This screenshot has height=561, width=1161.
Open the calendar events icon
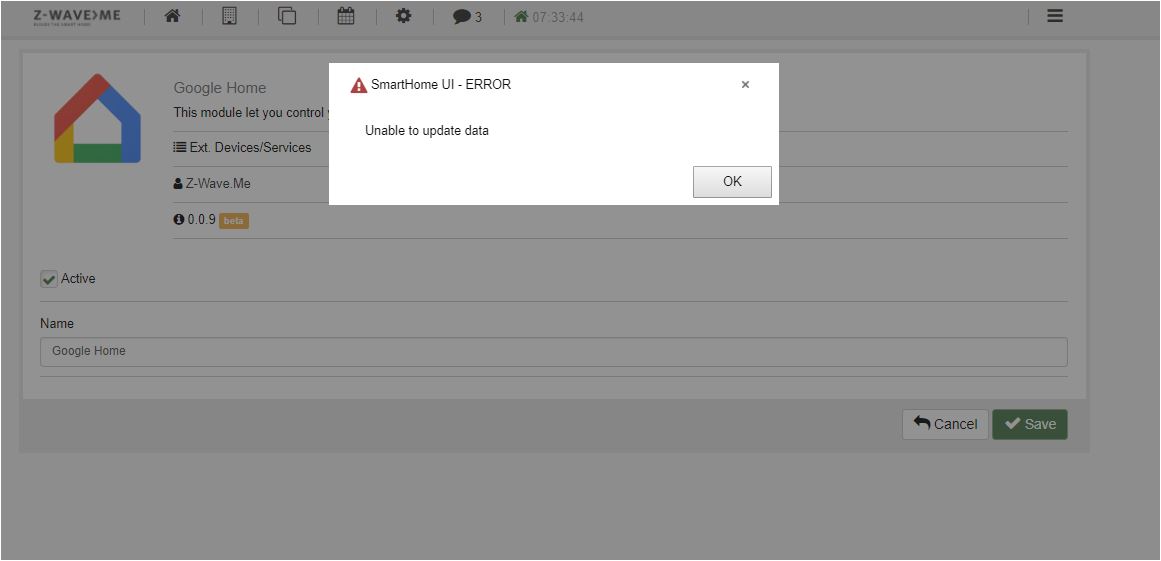pyautogui.click(x=345, y=16)
